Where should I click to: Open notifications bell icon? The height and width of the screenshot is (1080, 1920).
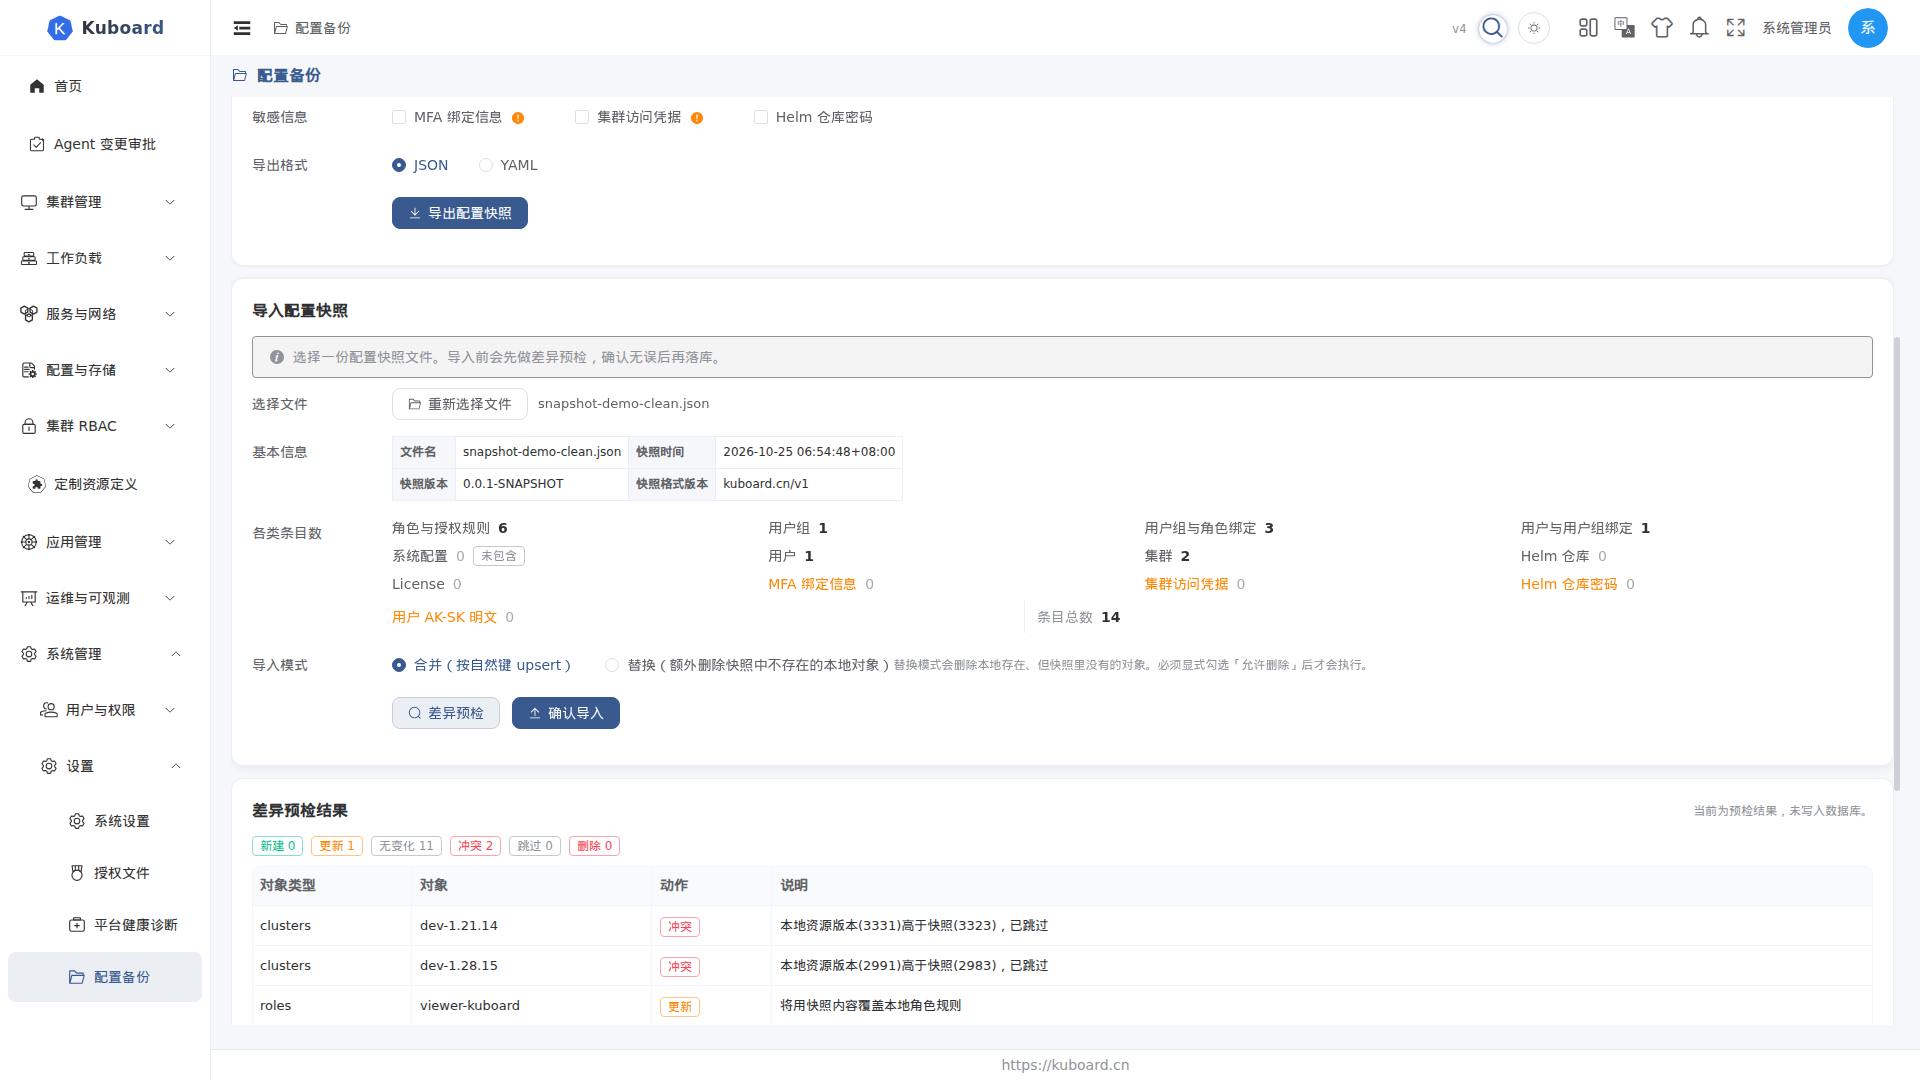coord(1699,28)
